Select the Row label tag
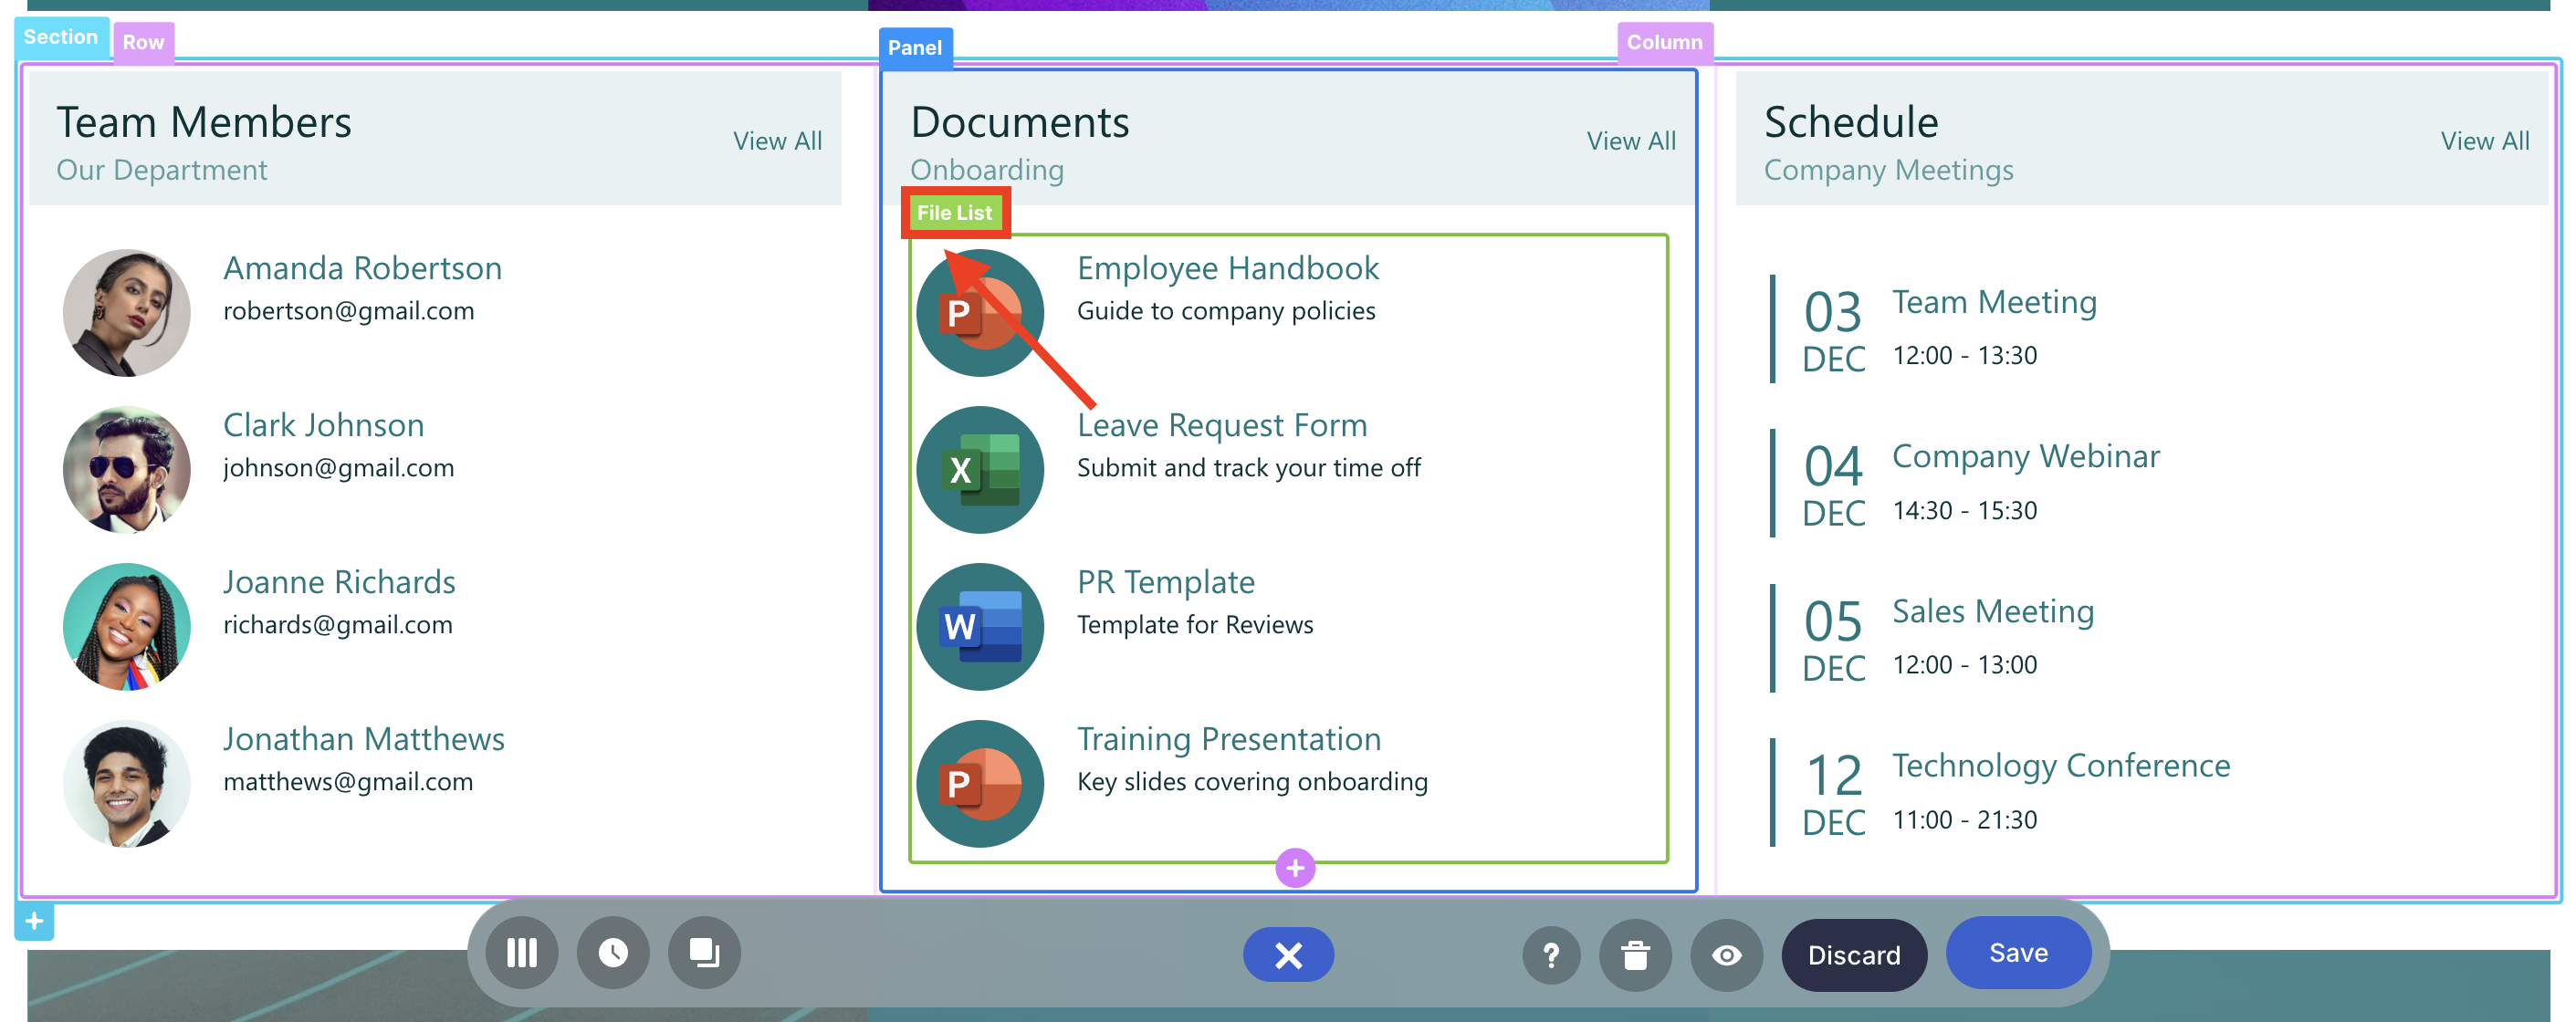 (x=143, y=42)
